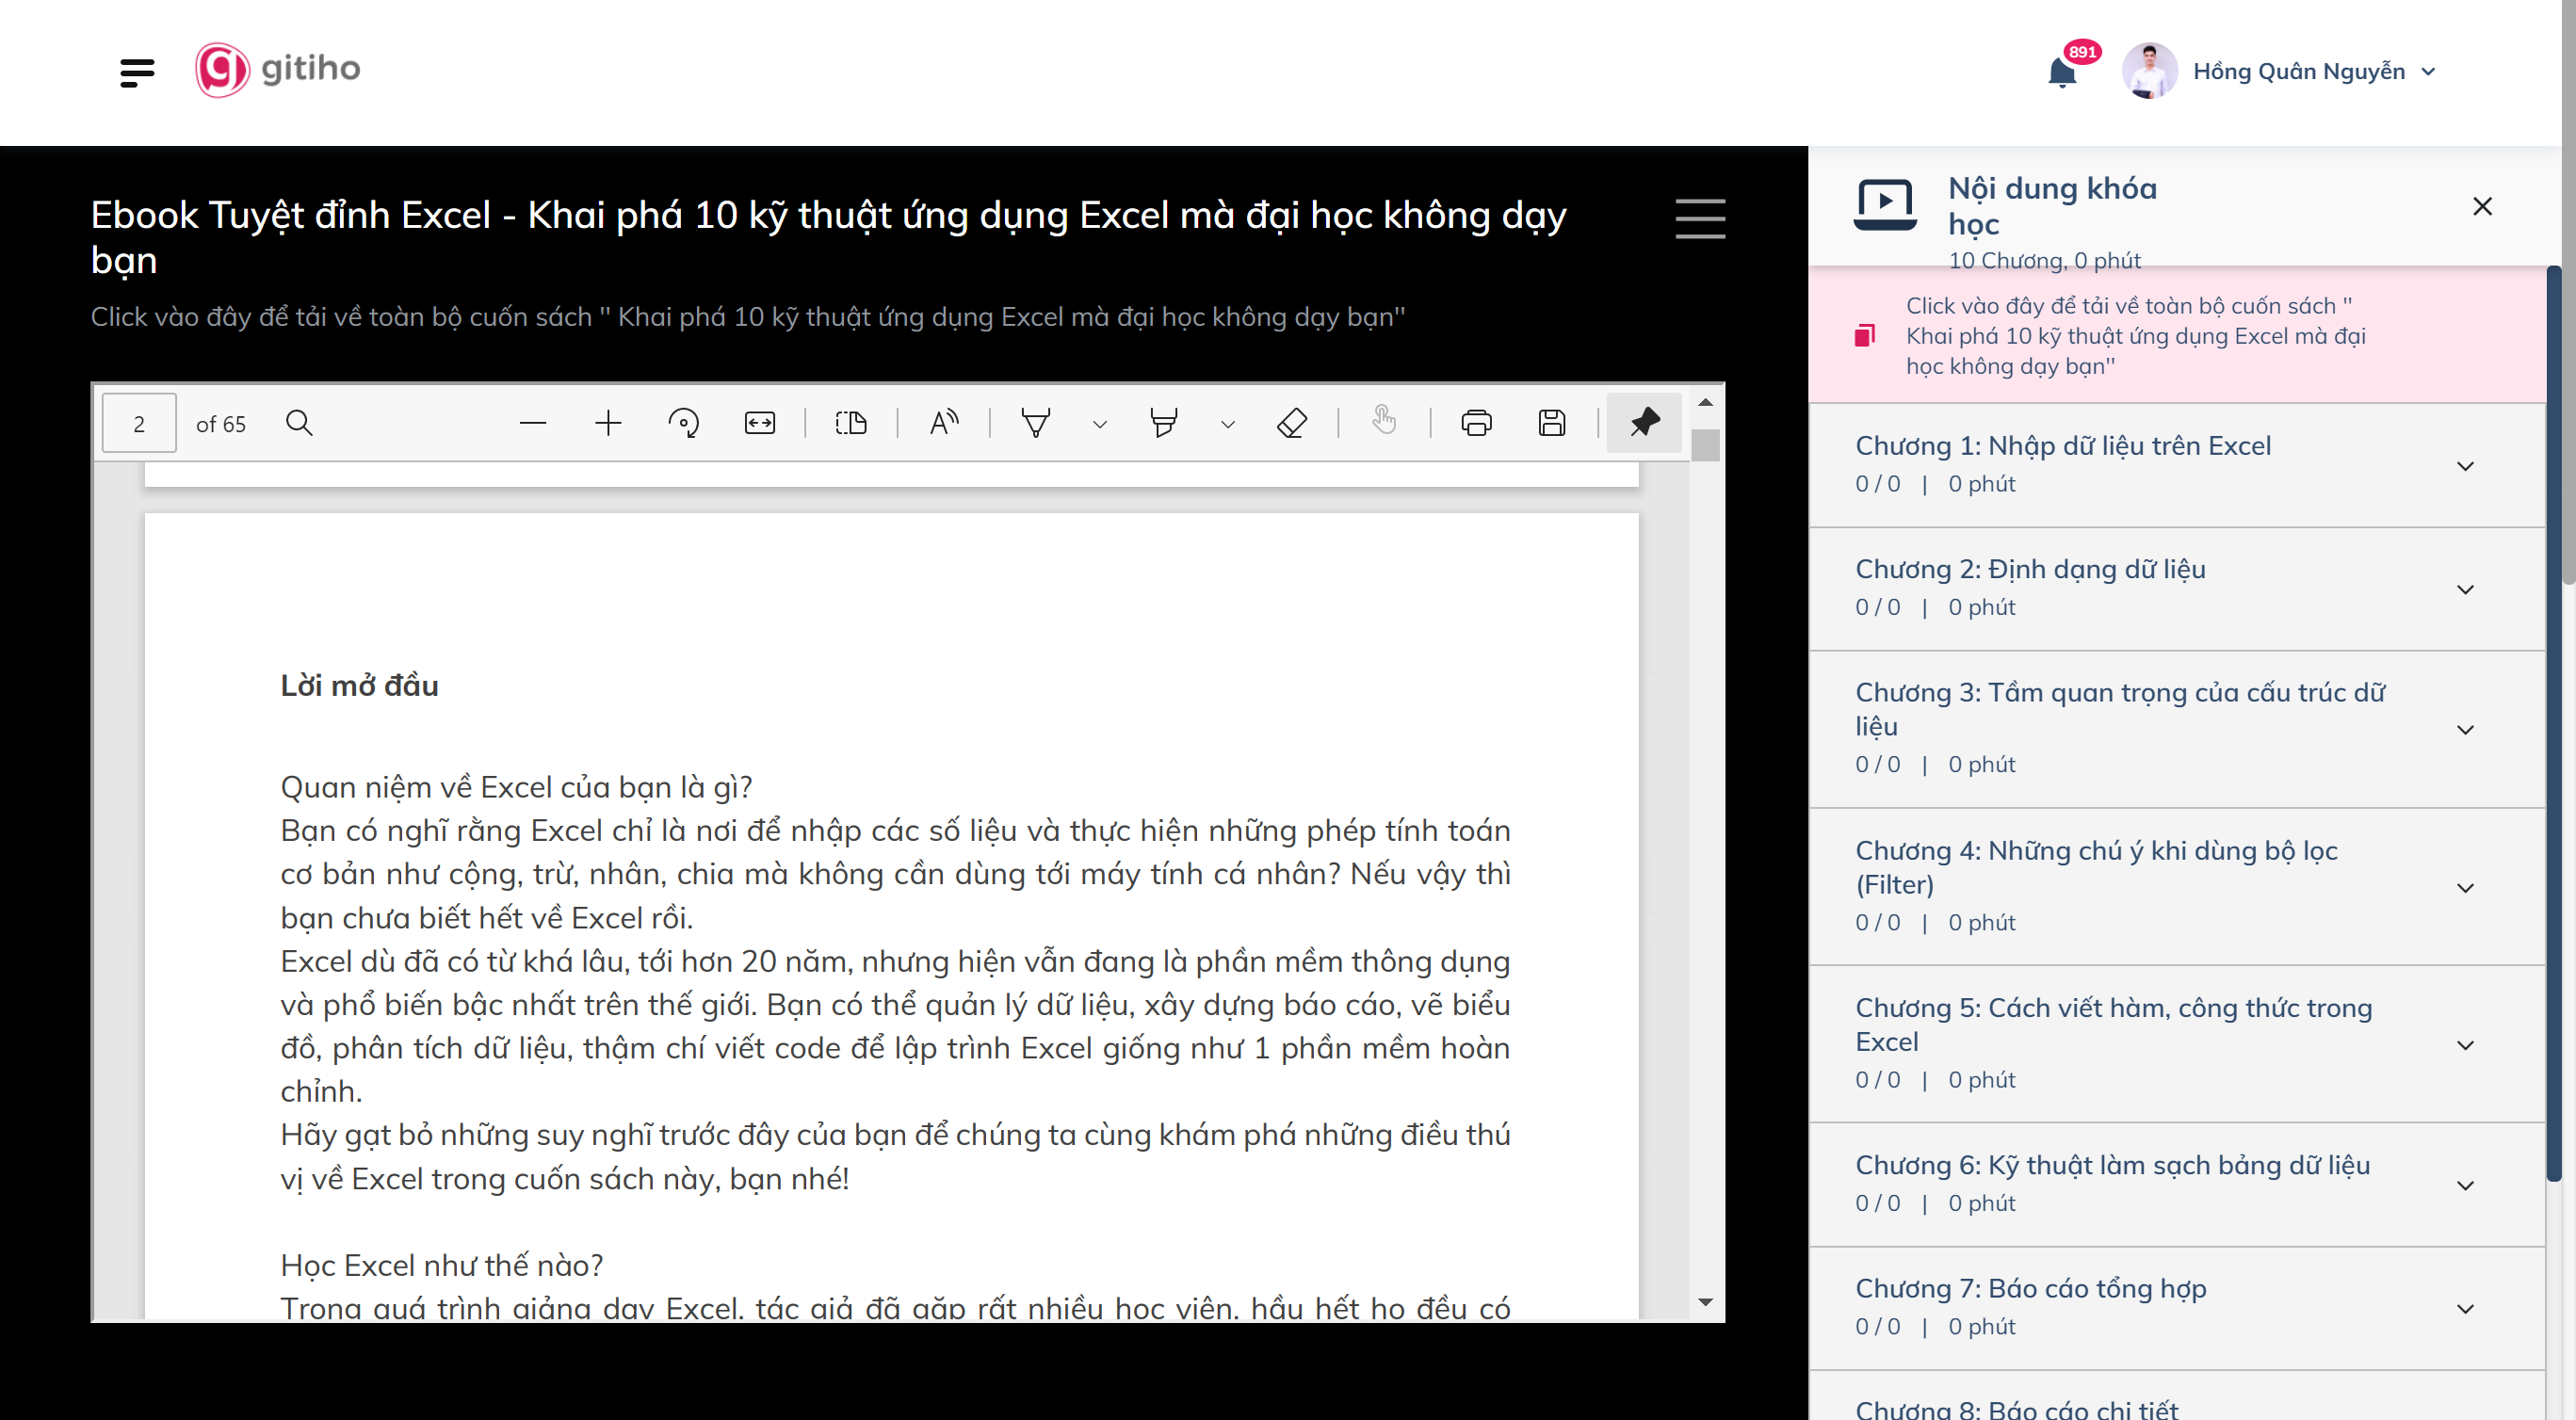Click 'Học Excel như thế nào?' line in PDF
Image resolution: width=2576 pixels, height=1420 pixels.
(x=441, y=1265)
